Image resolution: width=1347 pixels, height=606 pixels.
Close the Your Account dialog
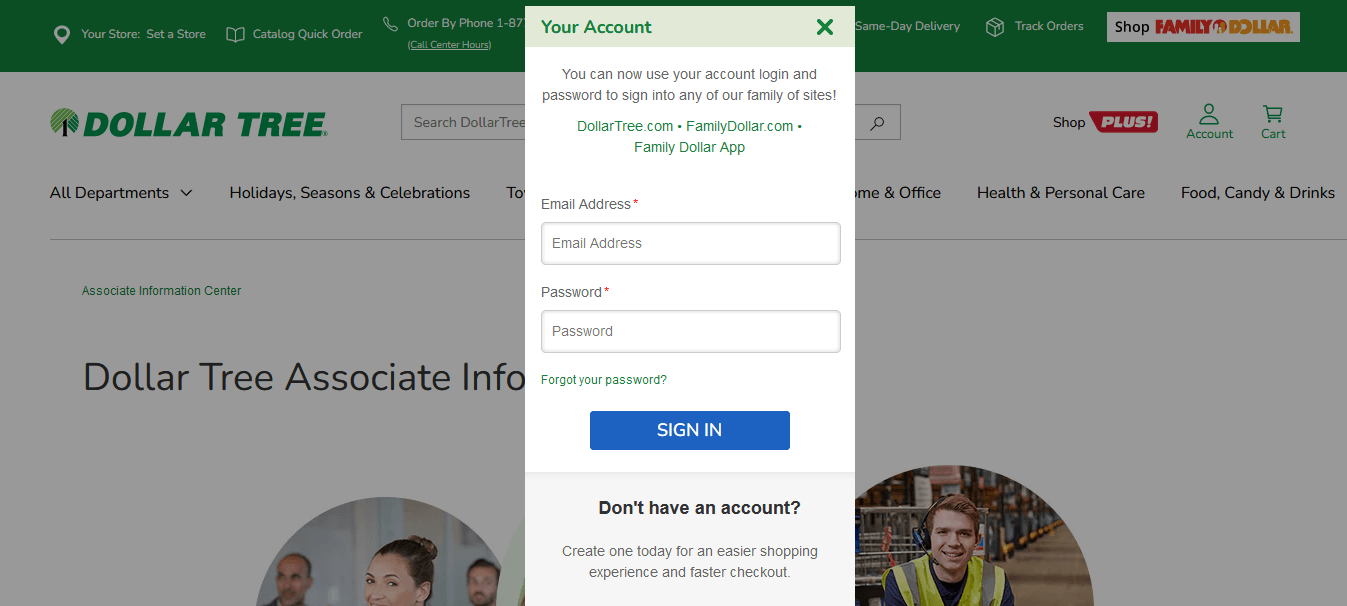[824, 27]
